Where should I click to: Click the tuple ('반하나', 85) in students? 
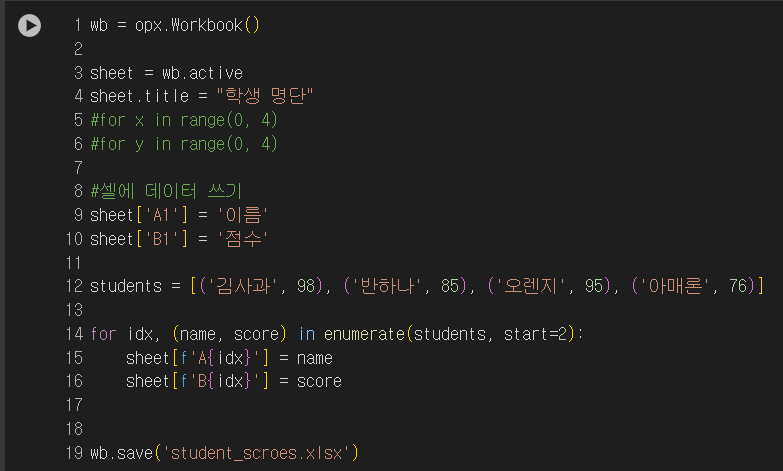pos(404,286)
